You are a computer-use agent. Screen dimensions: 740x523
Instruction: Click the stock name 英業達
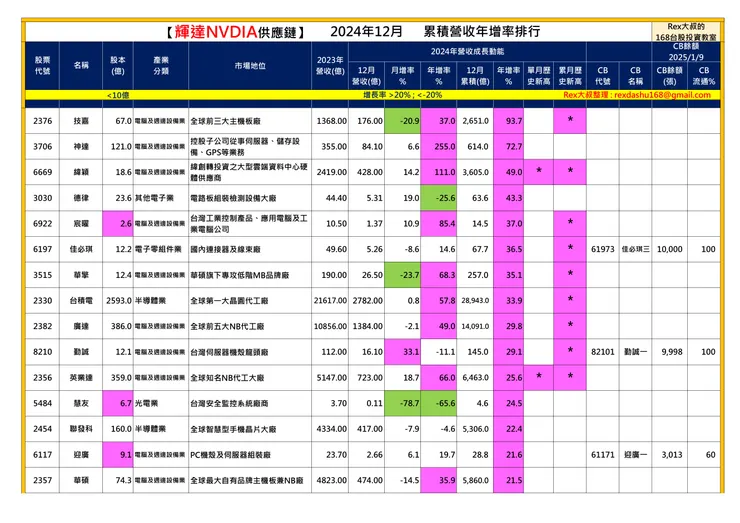[81, 378]
